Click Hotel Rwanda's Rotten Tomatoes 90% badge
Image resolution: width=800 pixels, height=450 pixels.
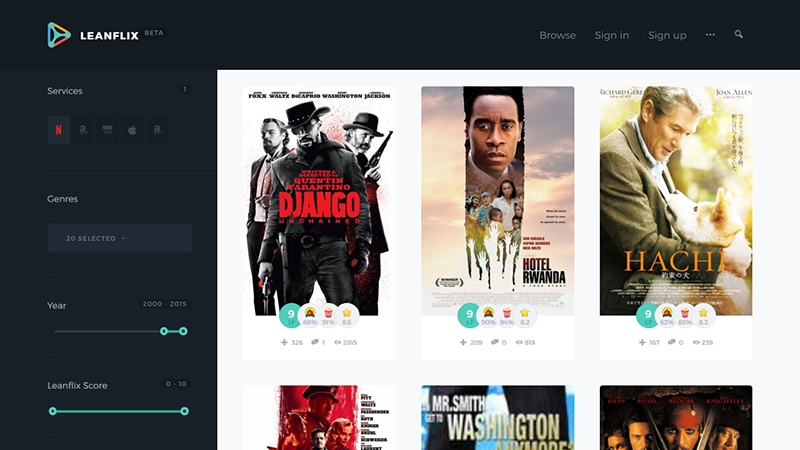tap(488, 316)
